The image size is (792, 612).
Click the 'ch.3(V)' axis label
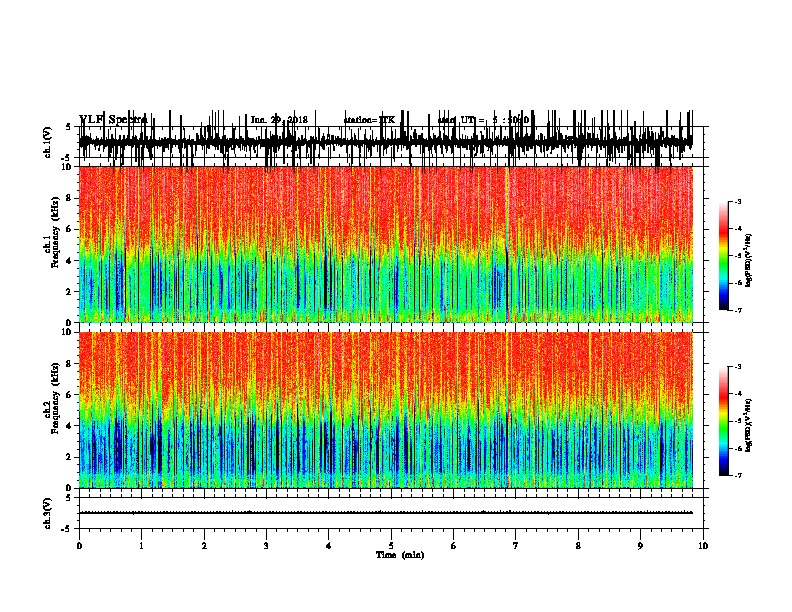pos(48,513)
